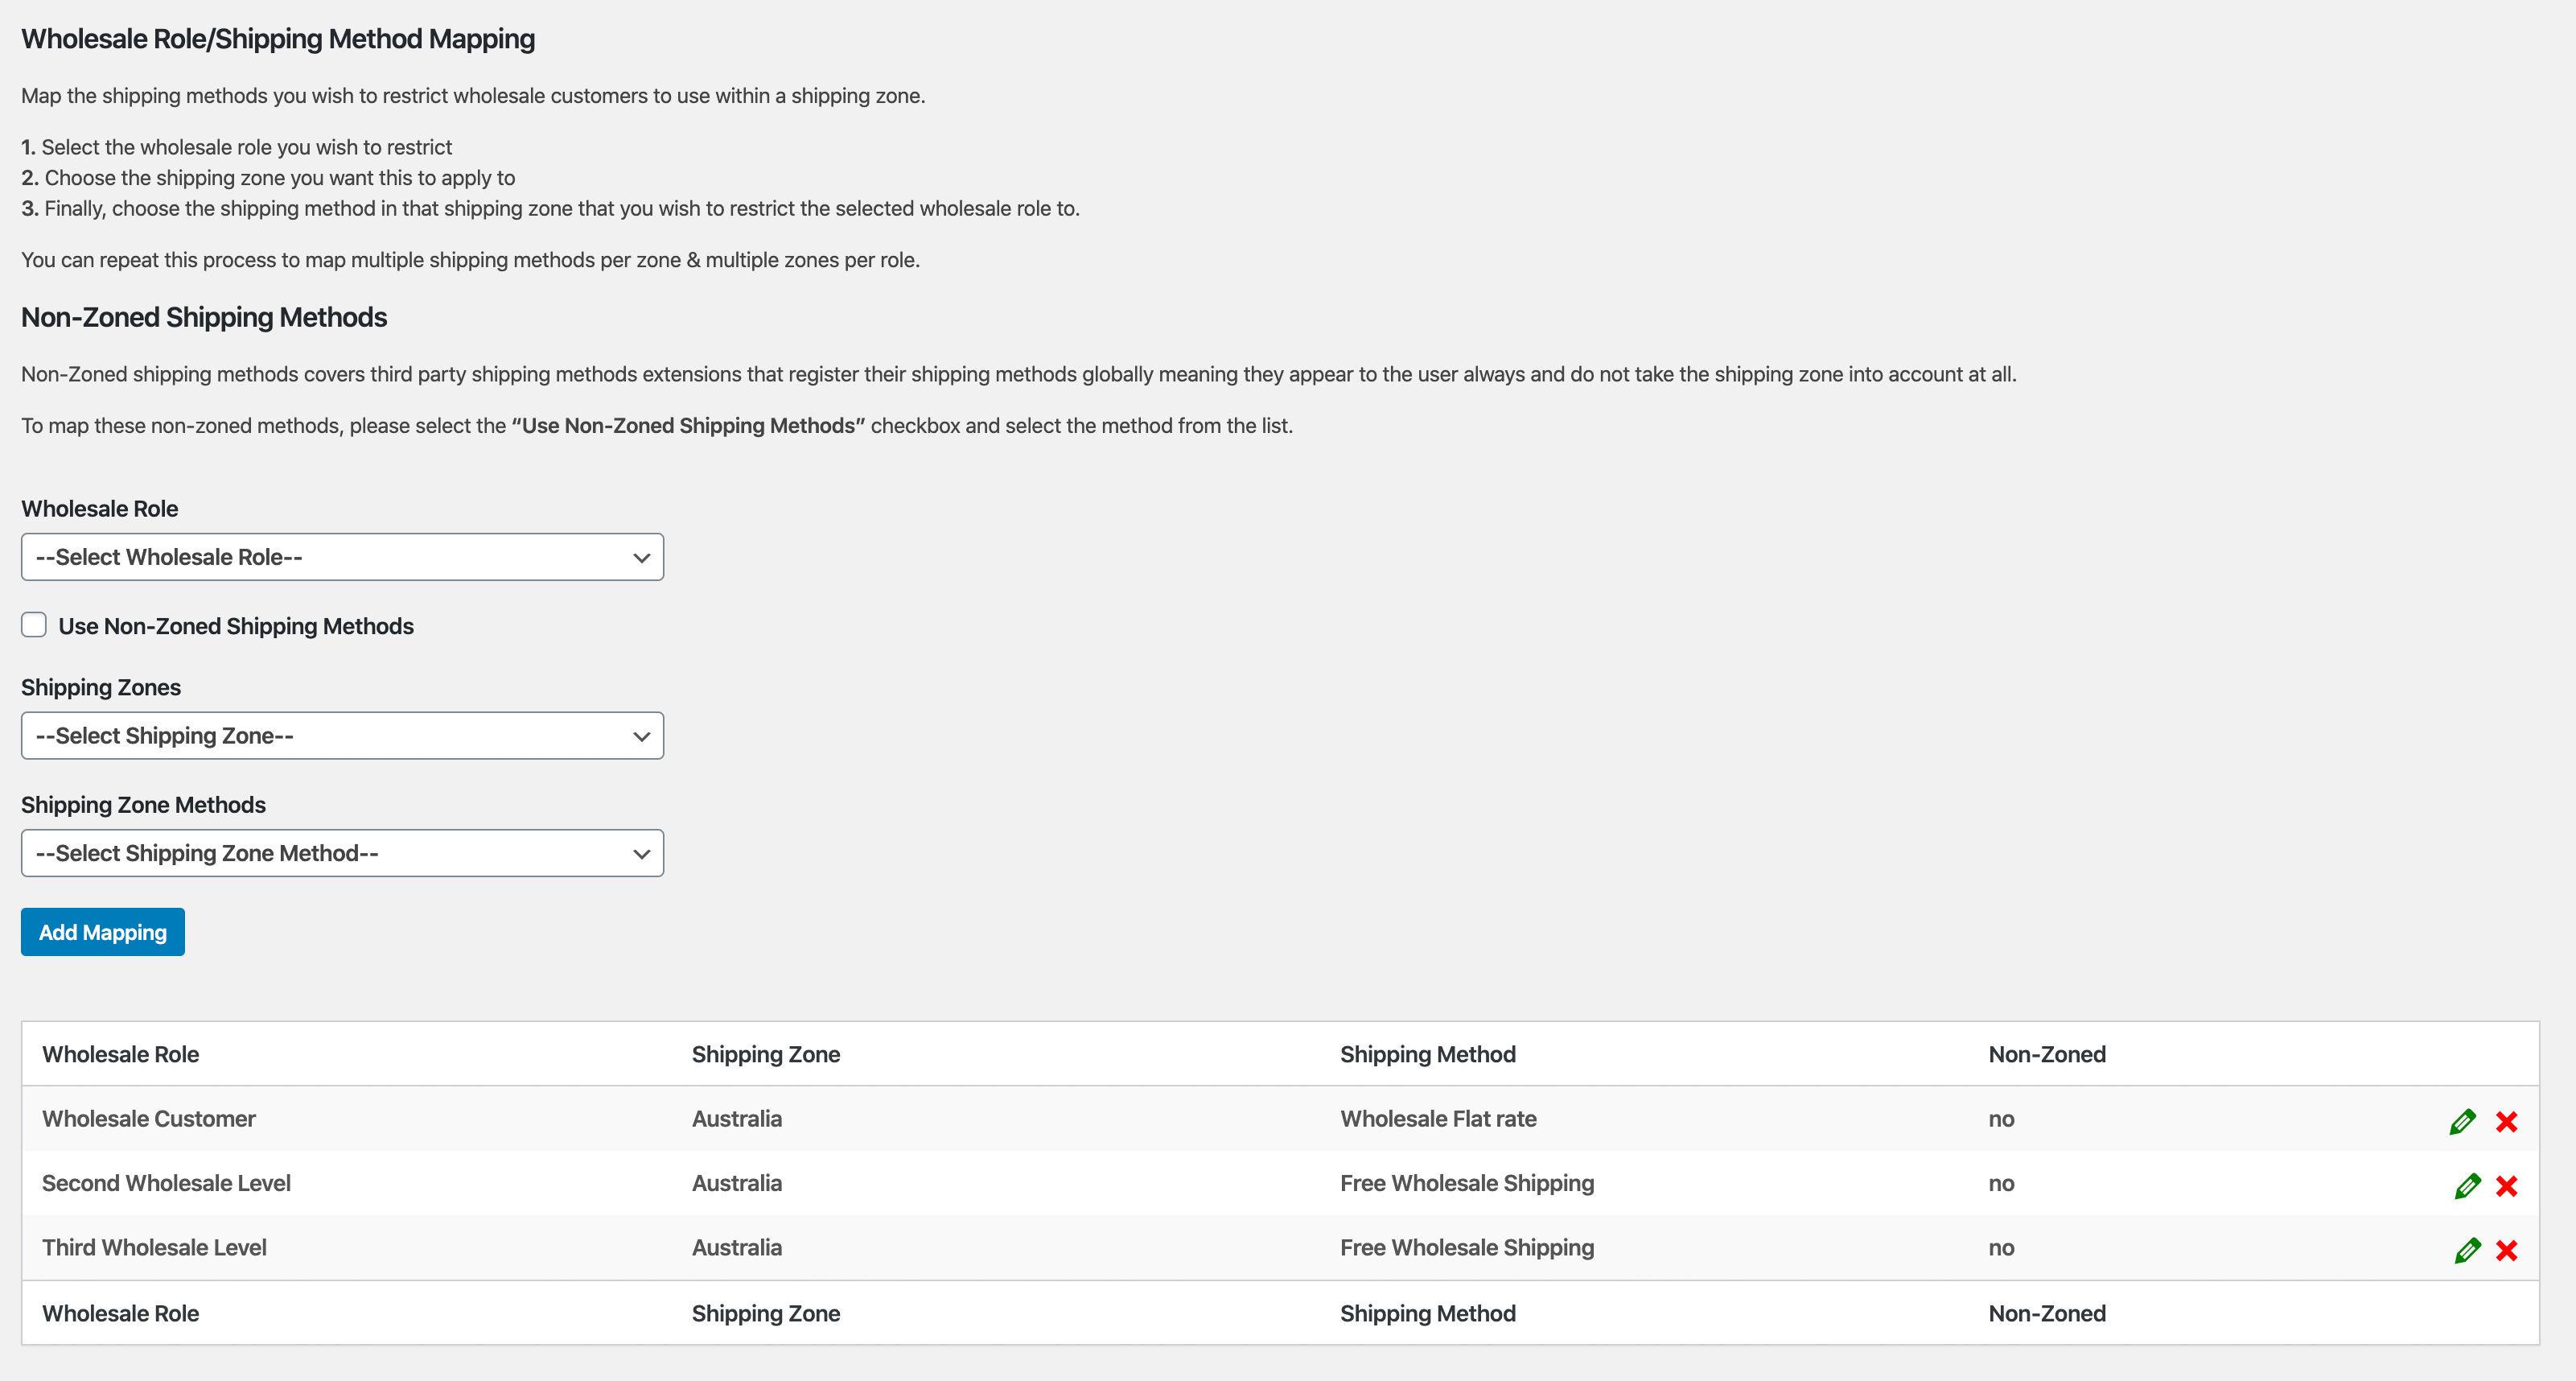This screenshot has width=2576, height=1381.
Task: Click the Third Wholesale Level row name
Action: click(x=154, y=1247)
